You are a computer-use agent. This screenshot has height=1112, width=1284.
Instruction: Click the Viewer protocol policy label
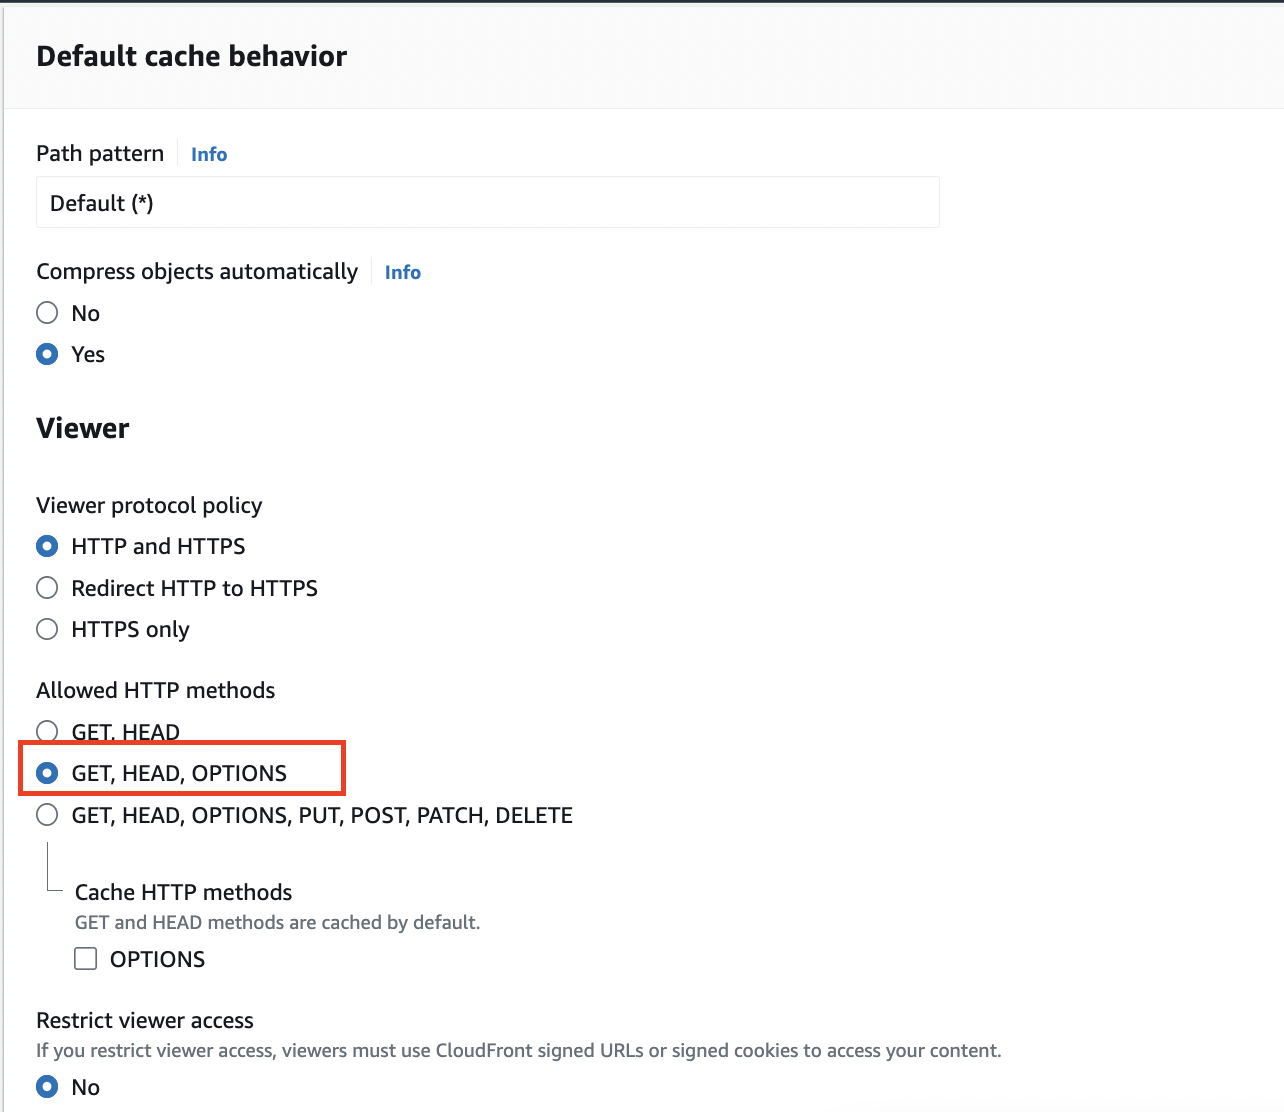149,505
